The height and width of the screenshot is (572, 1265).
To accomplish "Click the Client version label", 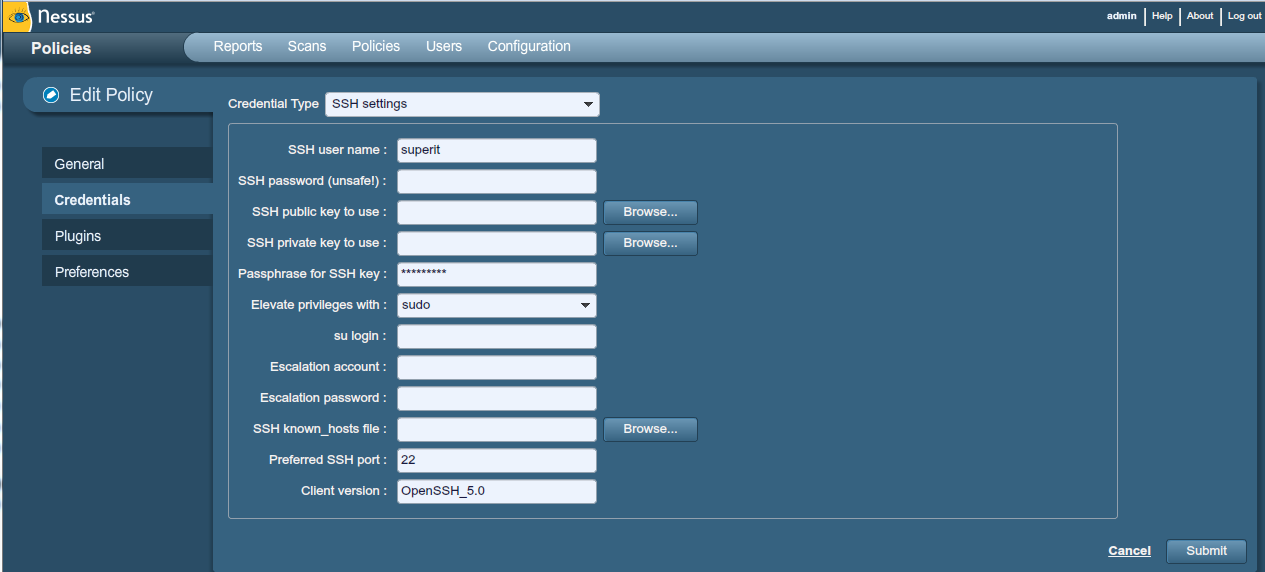I will pos(344,491).
